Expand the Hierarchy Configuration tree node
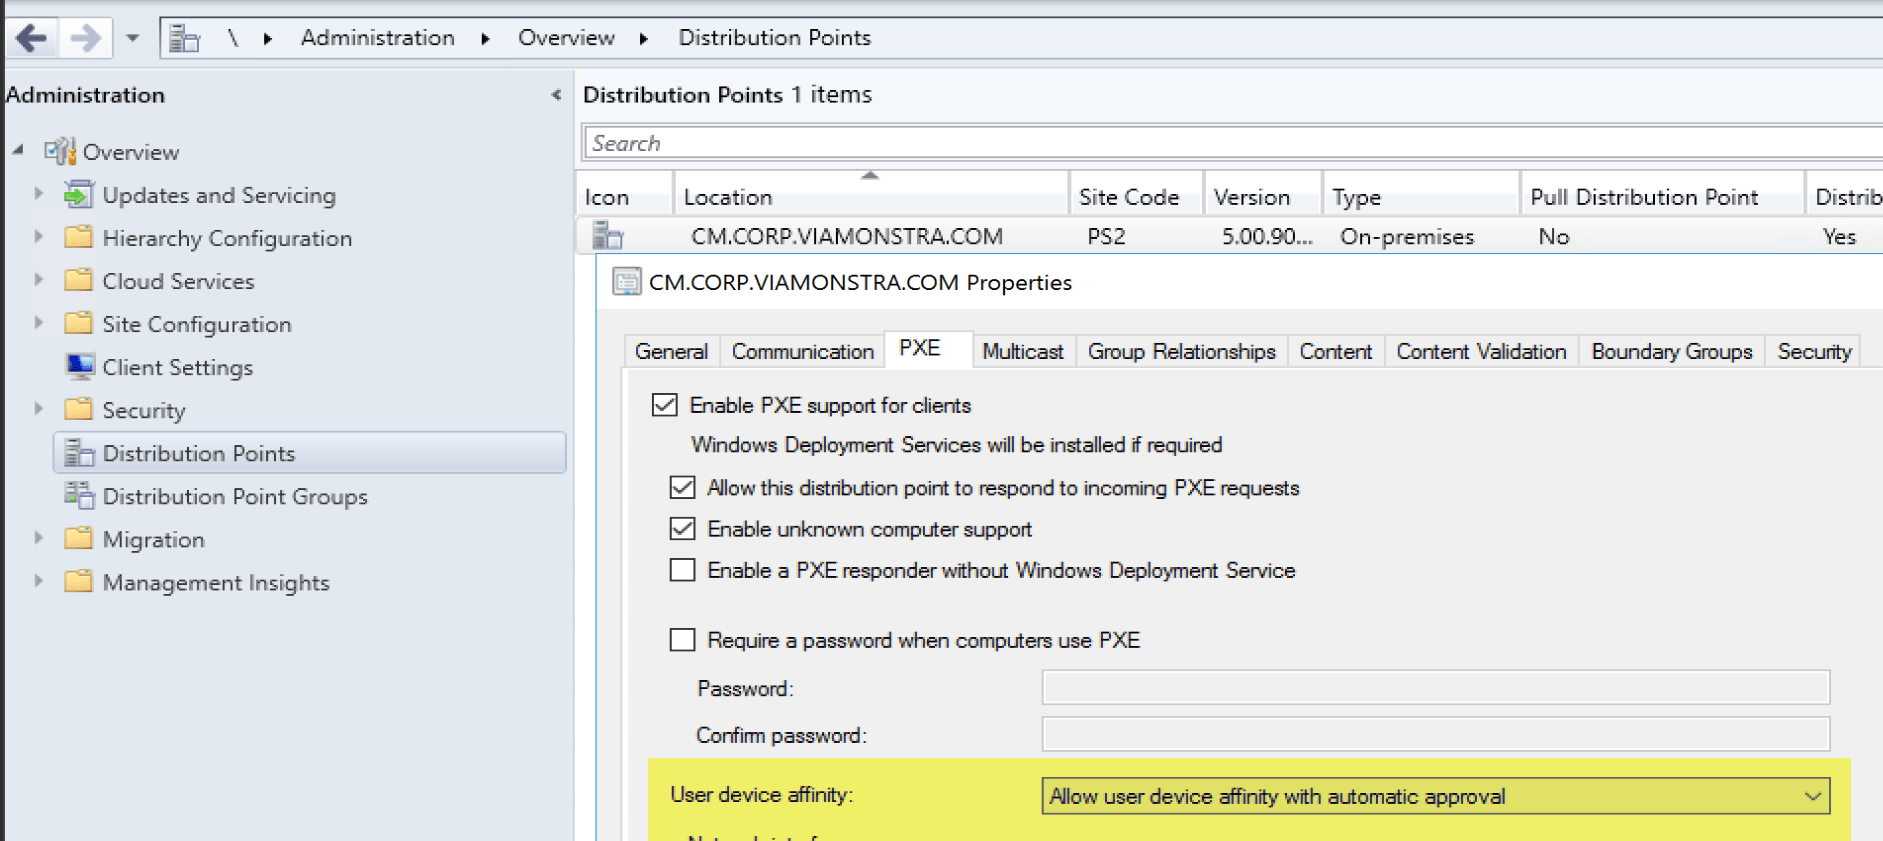 (x=38, y=238)
